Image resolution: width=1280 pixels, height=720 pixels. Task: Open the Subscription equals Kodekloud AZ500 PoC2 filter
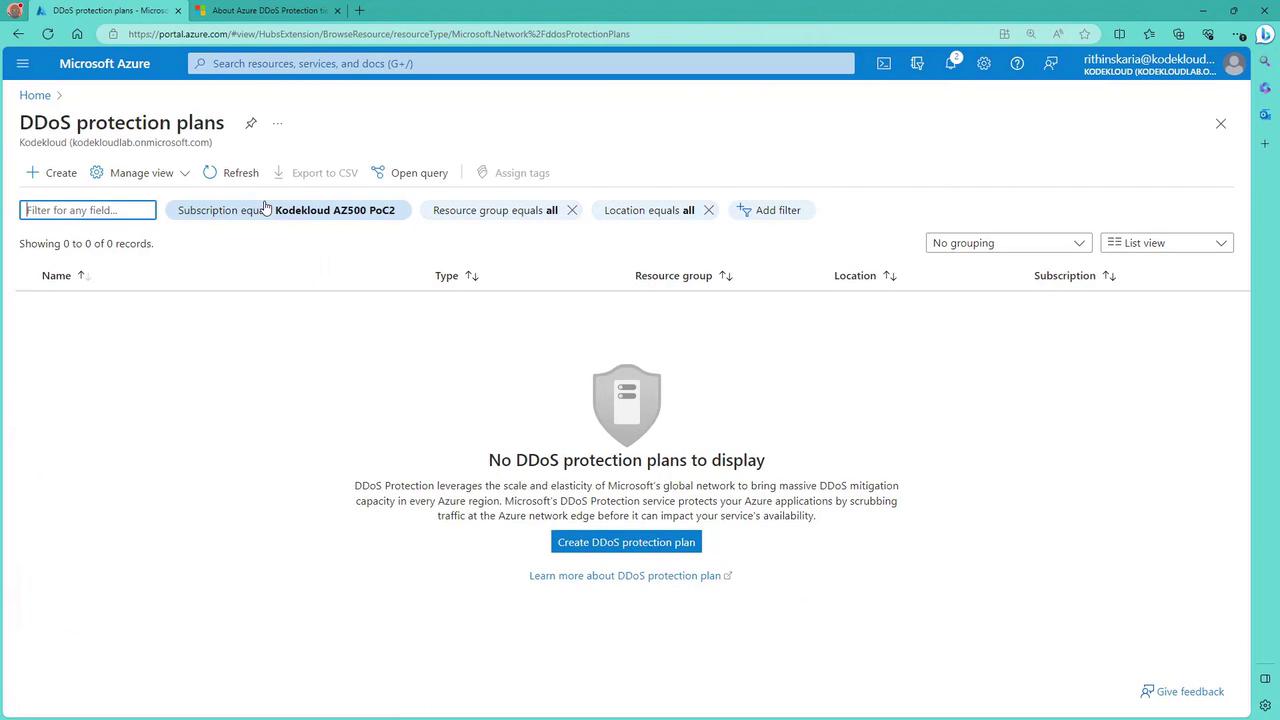coord(288,210)
